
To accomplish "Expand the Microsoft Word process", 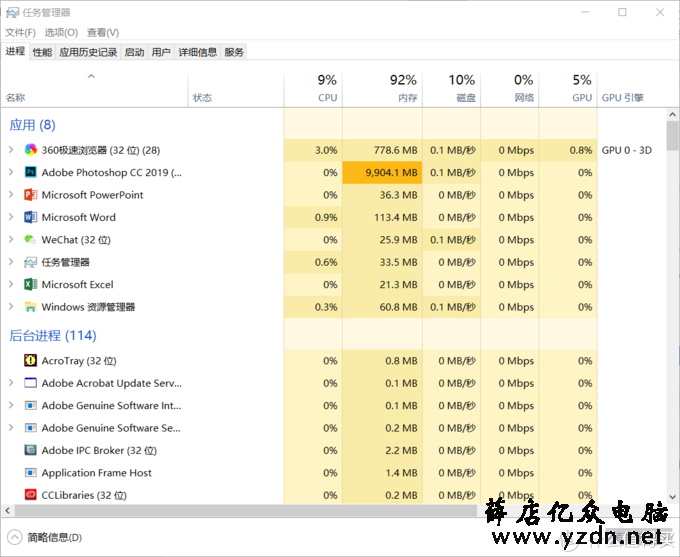I will (11, 217).
